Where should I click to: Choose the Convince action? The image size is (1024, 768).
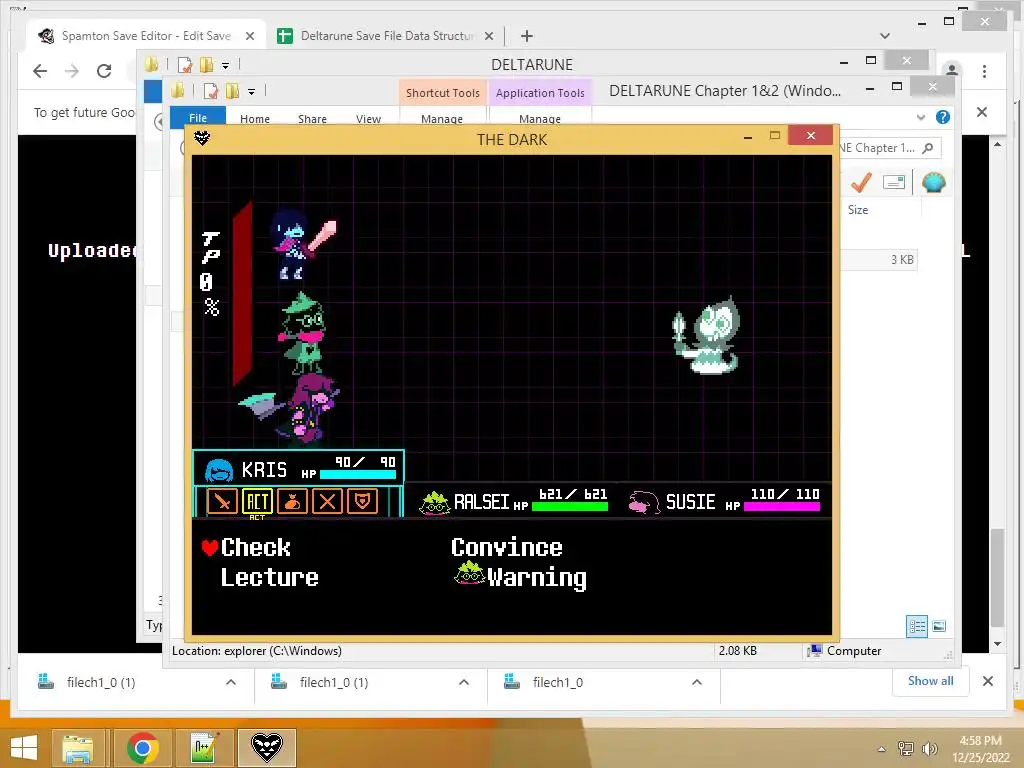pyautogui.click(x=507, y=547)
